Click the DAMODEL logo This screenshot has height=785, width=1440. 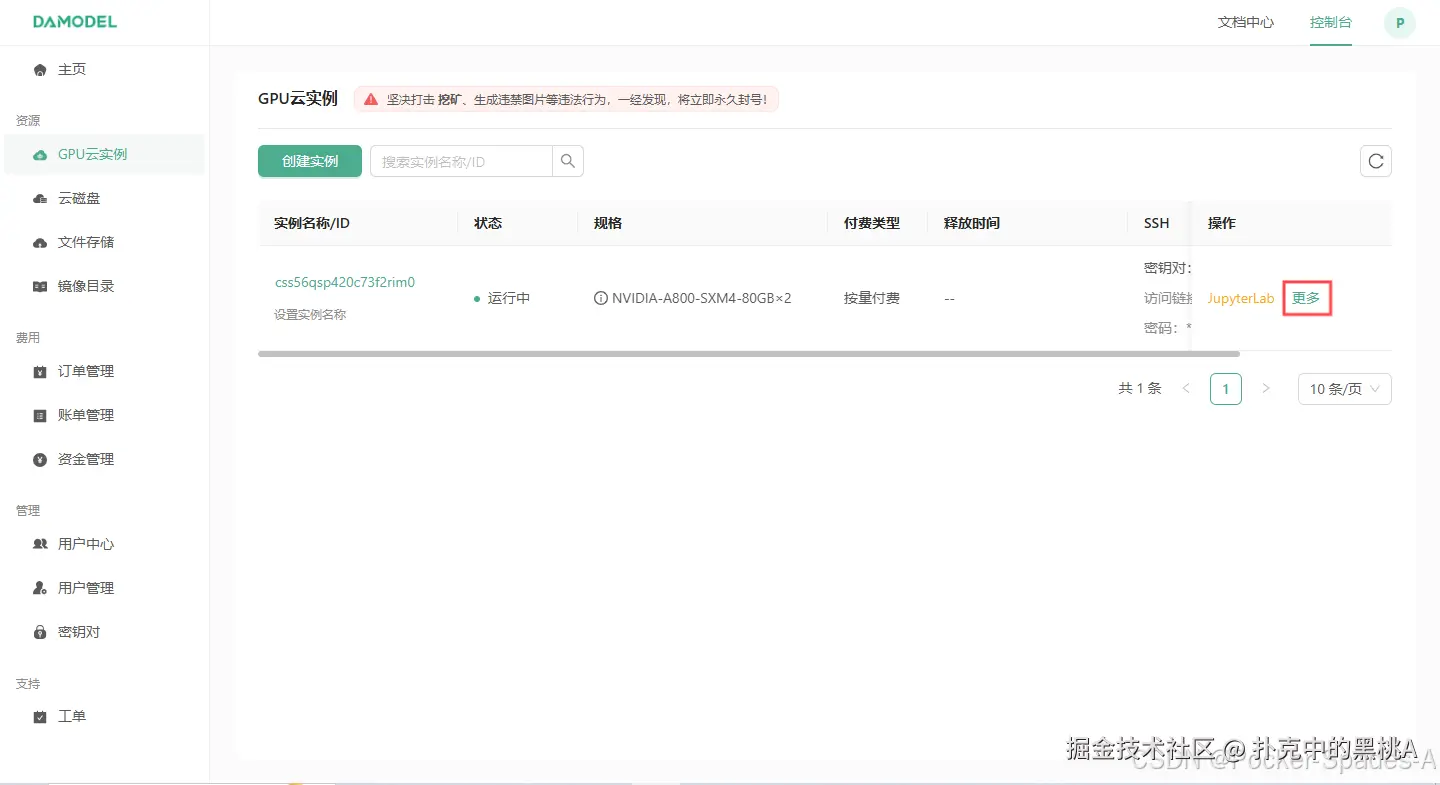(x=74, y=22)
